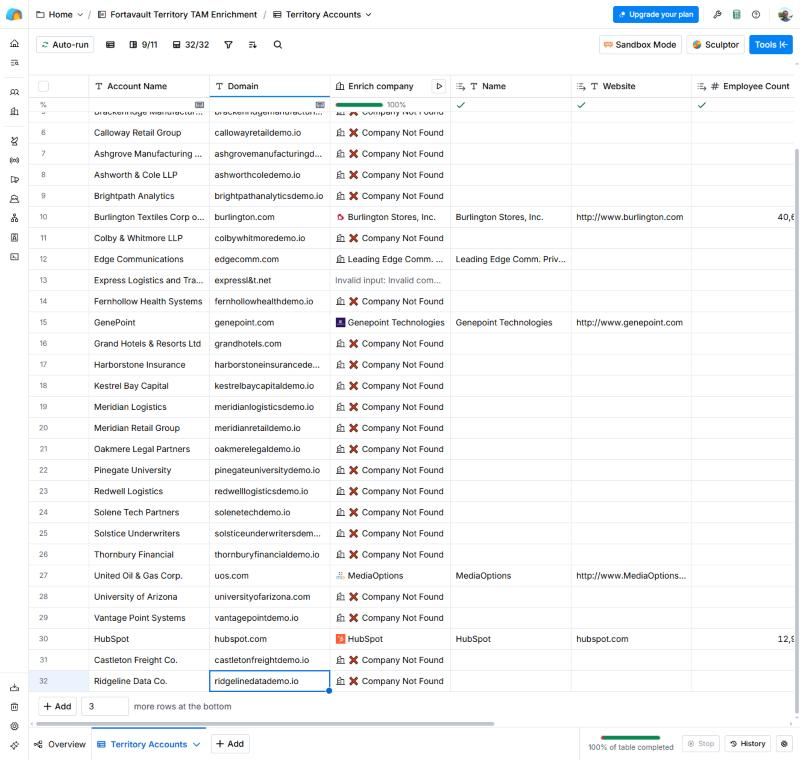Open the History button
Viewport: 800px width, 760px height.
748,744
